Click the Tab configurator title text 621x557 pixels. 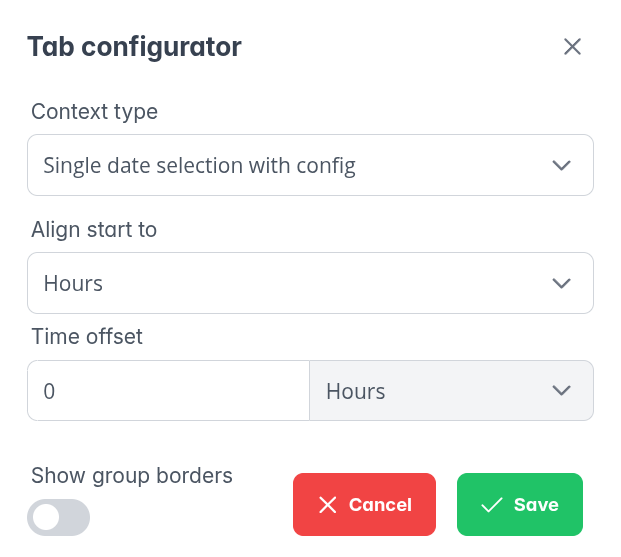134,46
